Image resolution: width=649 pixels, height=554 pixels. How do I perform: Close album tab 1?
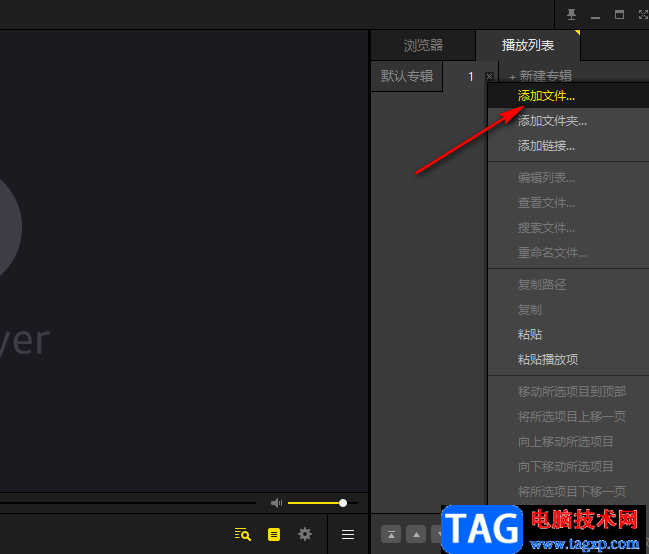click(x=489, y=77)
